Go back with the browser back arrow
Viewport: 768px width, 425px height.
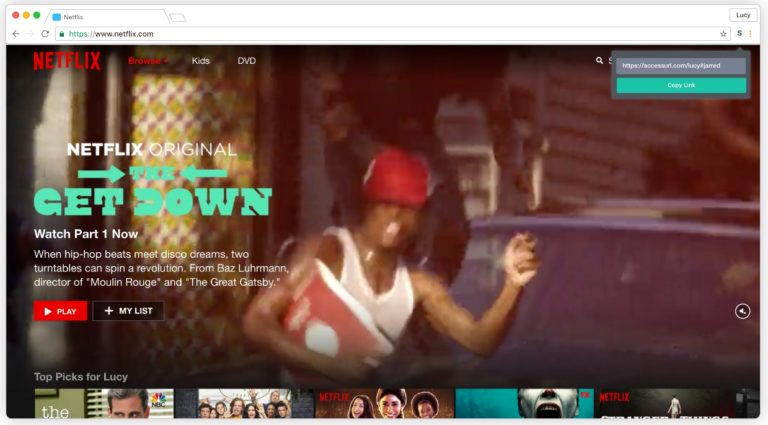[16, 34]
